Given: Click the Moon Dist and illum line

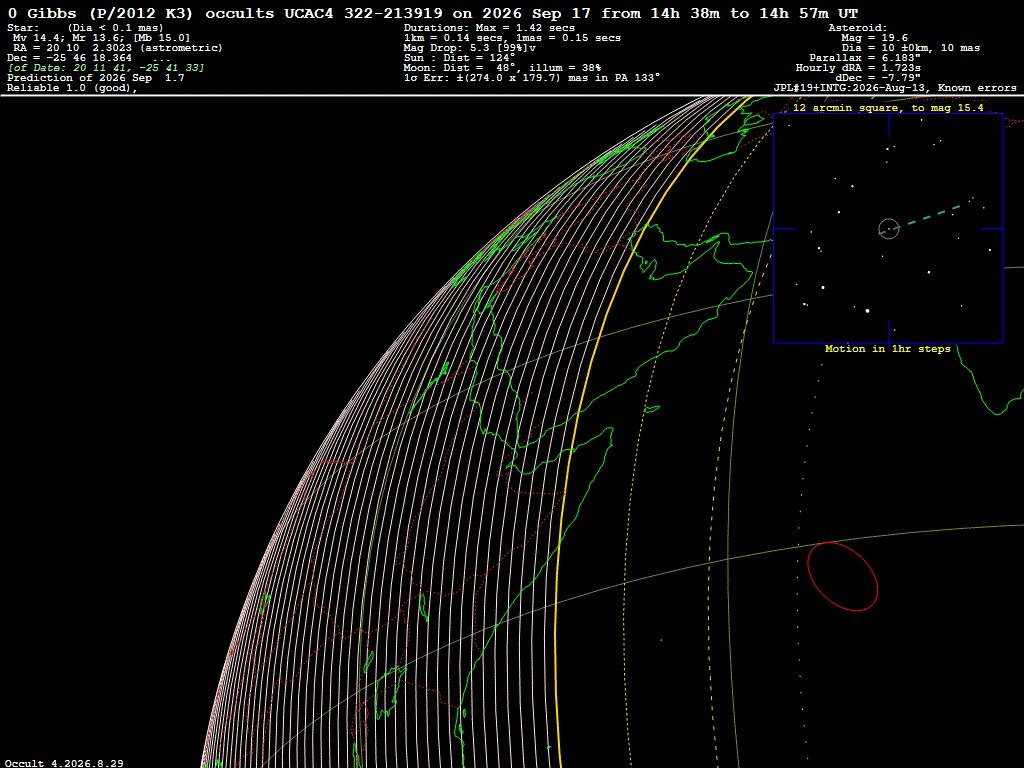Looking at the screenshot, I should 502,68.
